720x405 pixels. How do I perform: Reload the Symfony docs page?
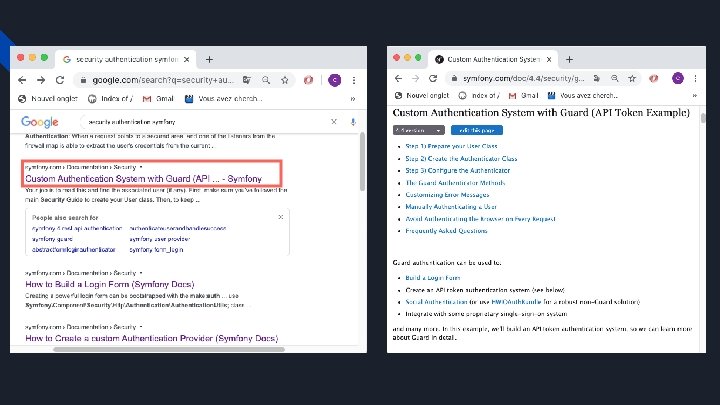(x=433, y=79)
